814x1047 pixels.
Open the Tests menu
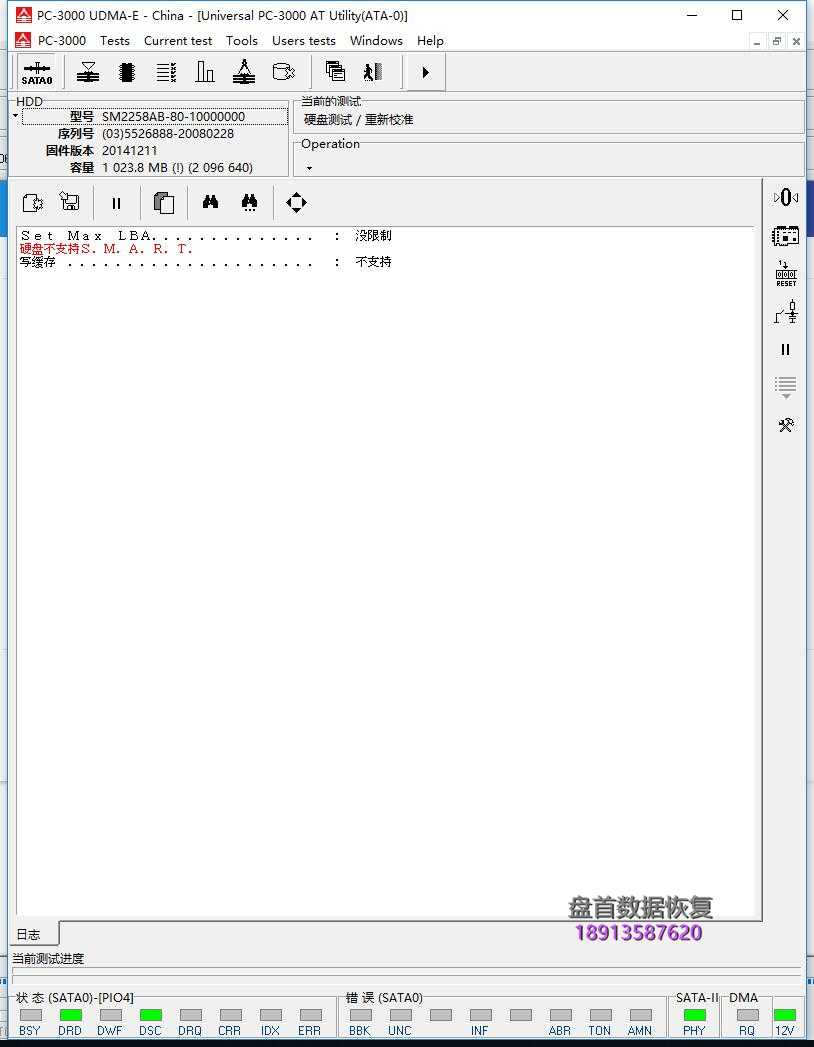click(x=115, y=41)
